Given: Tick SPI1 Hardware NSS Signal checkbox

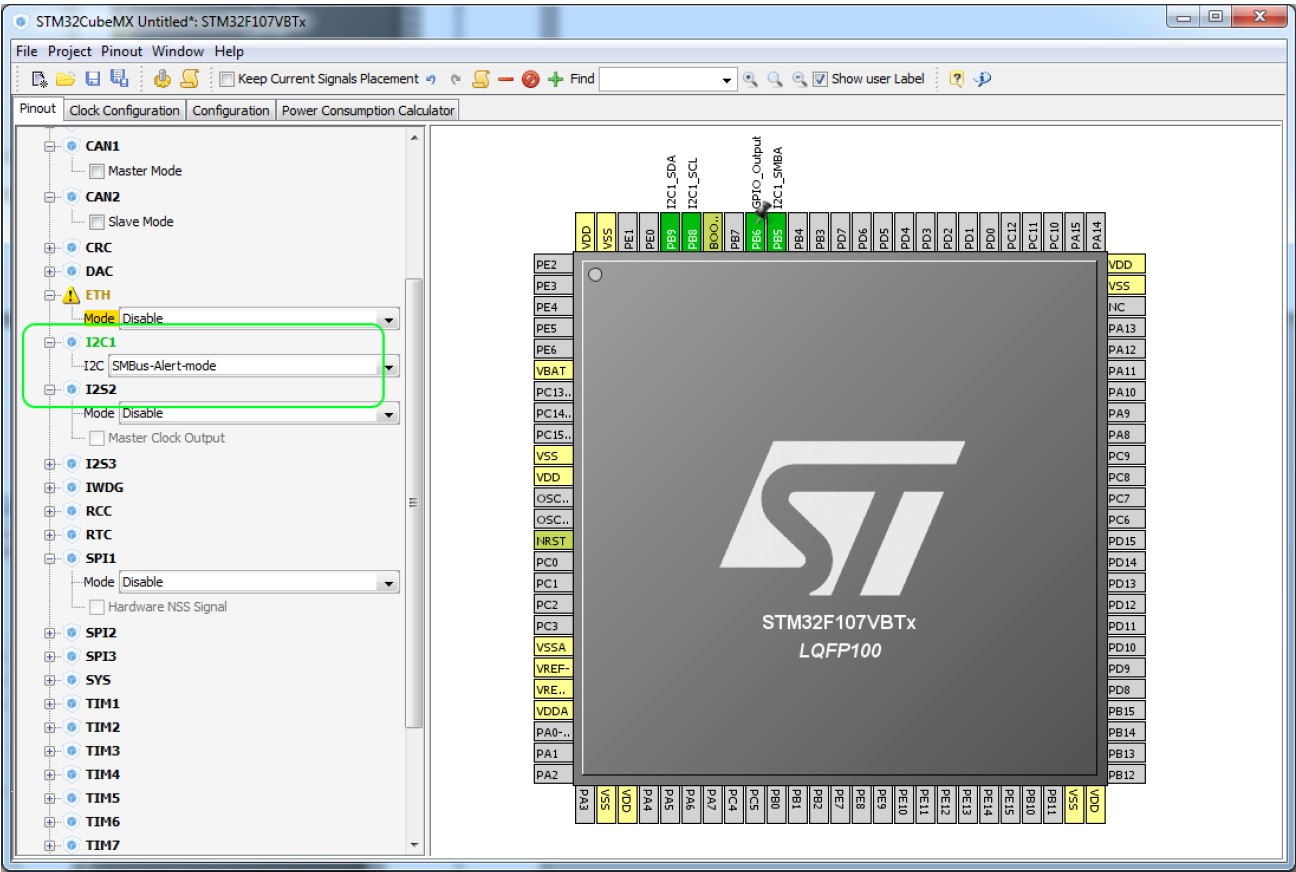Looking at the screenshot, I should click(97, 607).
